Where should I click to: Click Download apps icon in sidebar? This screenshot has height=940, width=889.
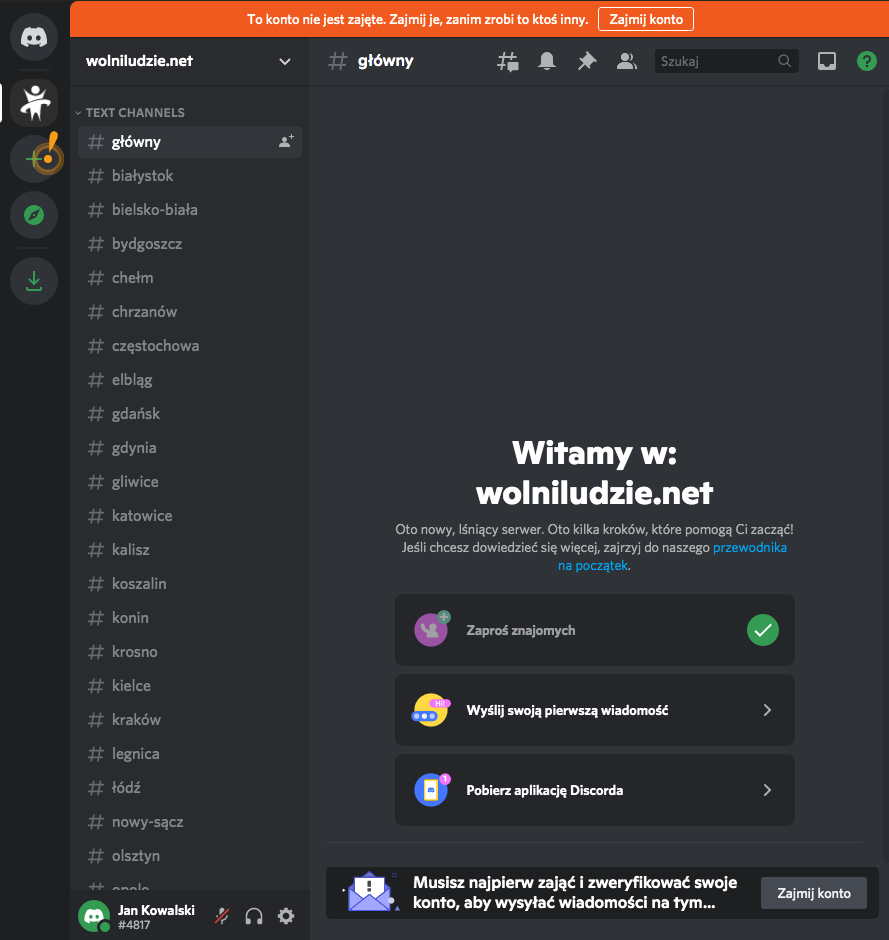click(x=34, y=281)
